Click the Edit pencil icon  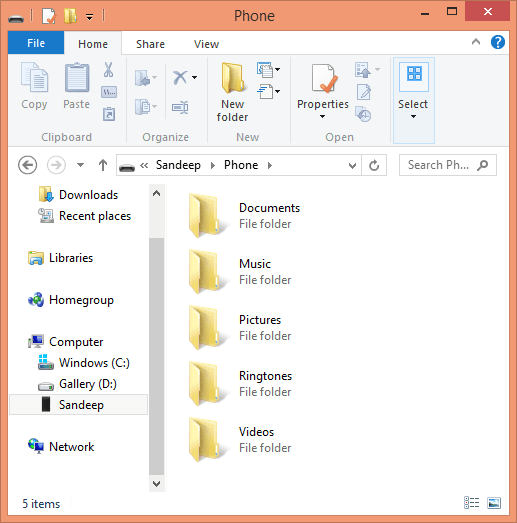click(364, 92)
